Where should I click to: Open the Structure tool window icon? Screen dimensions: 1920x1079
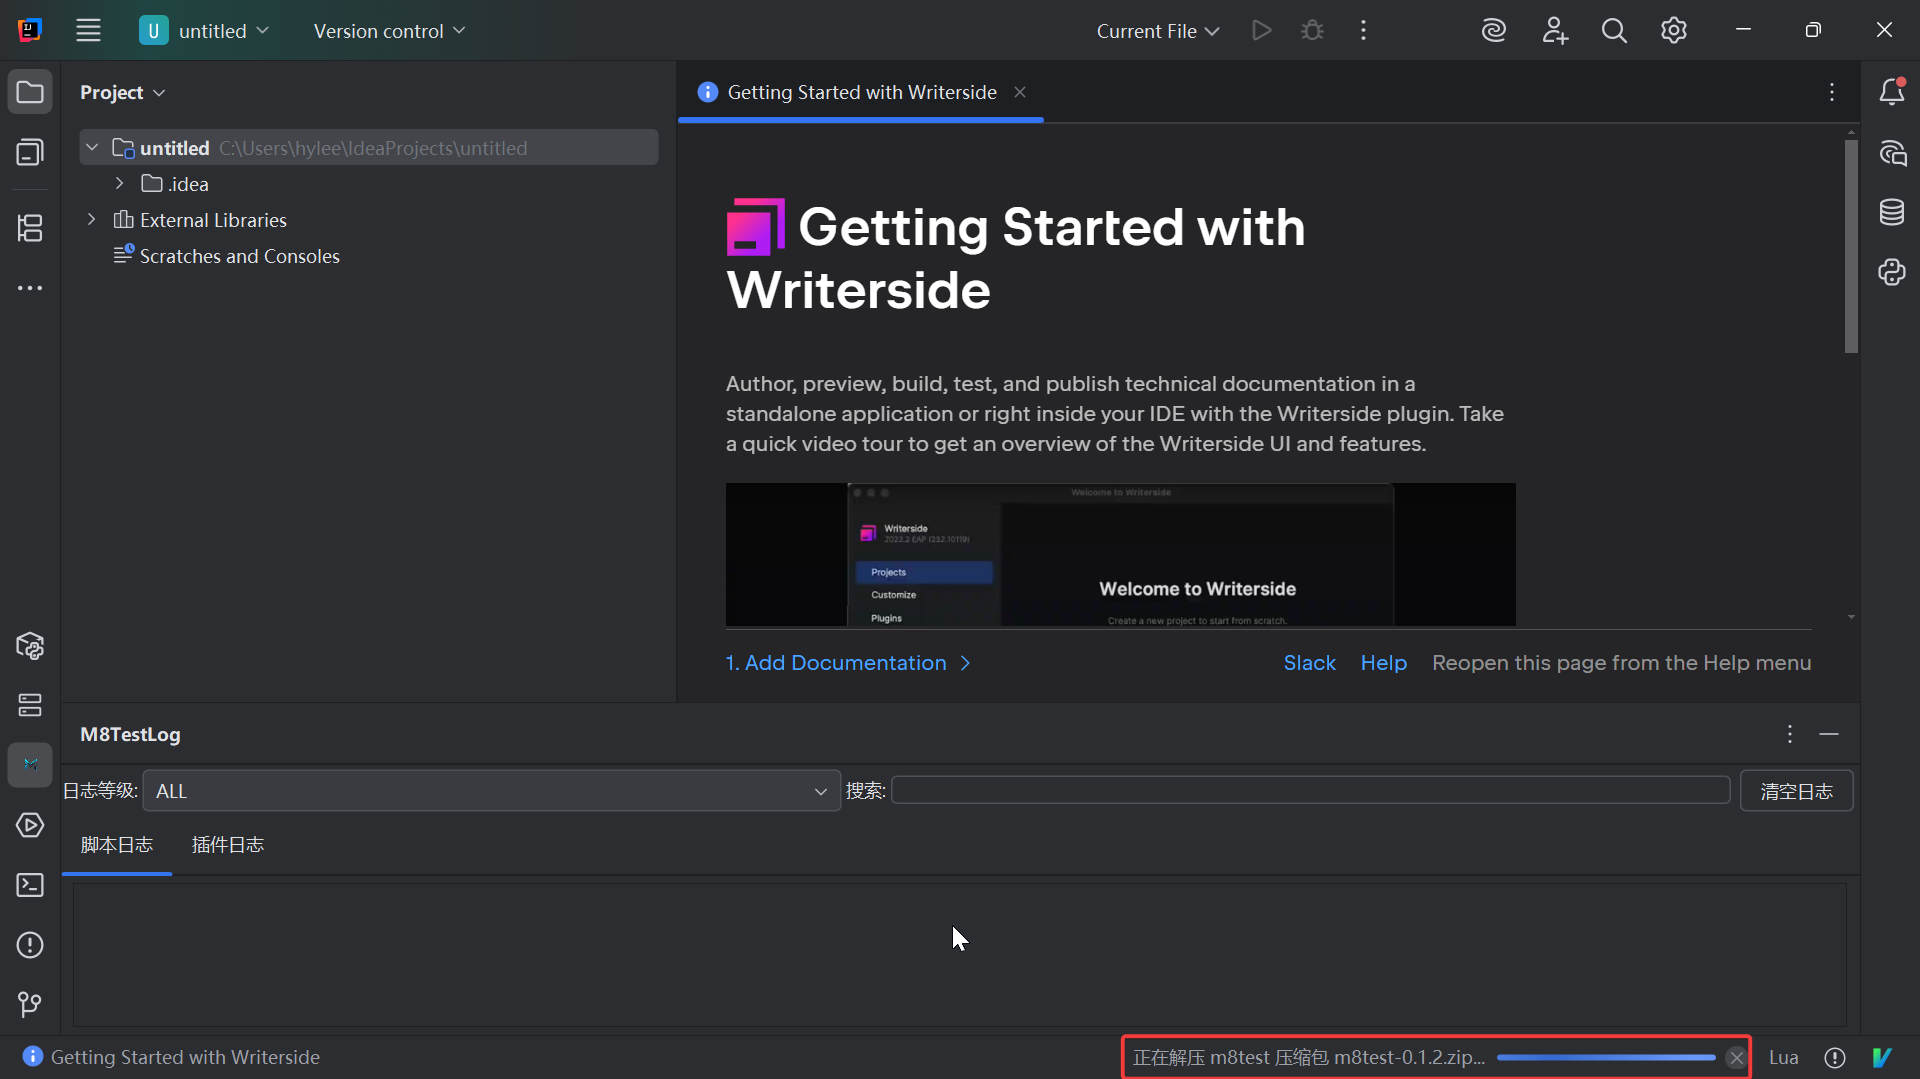tap(30, 228)
